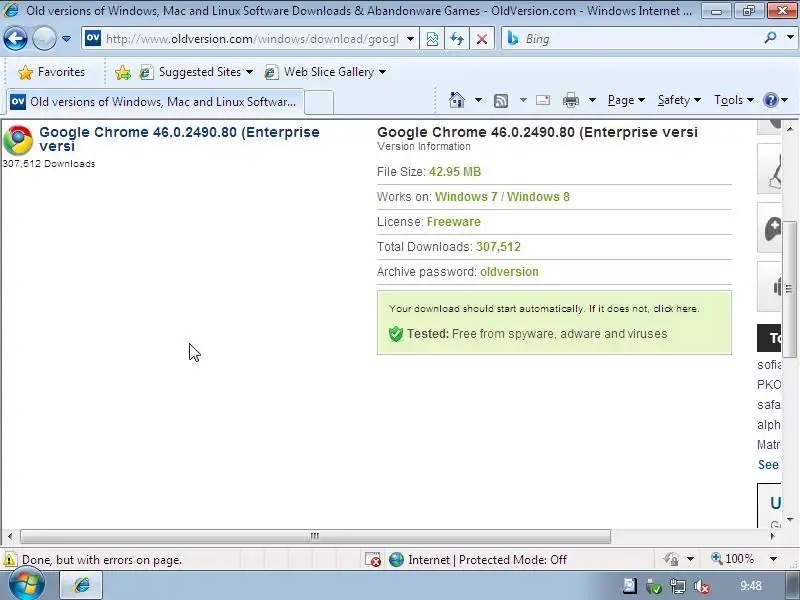Click the 307,512 Total Downloads value
This screenshot has height=600, width=800.
498,247
